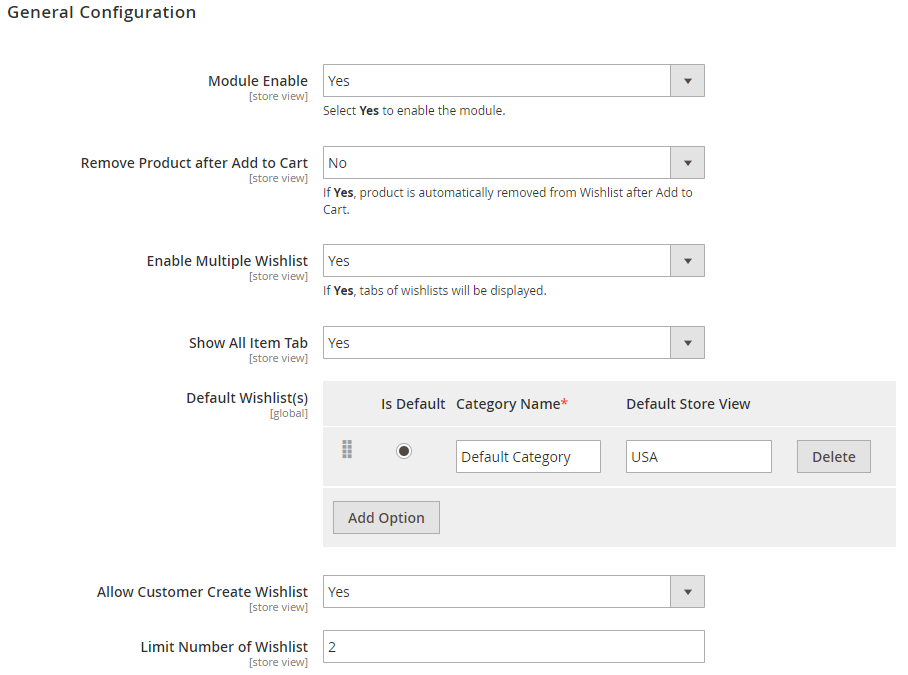Click the Show All Item Tab arrow button
This screenshot has height=675, width=908.
(x=687, y=343)
